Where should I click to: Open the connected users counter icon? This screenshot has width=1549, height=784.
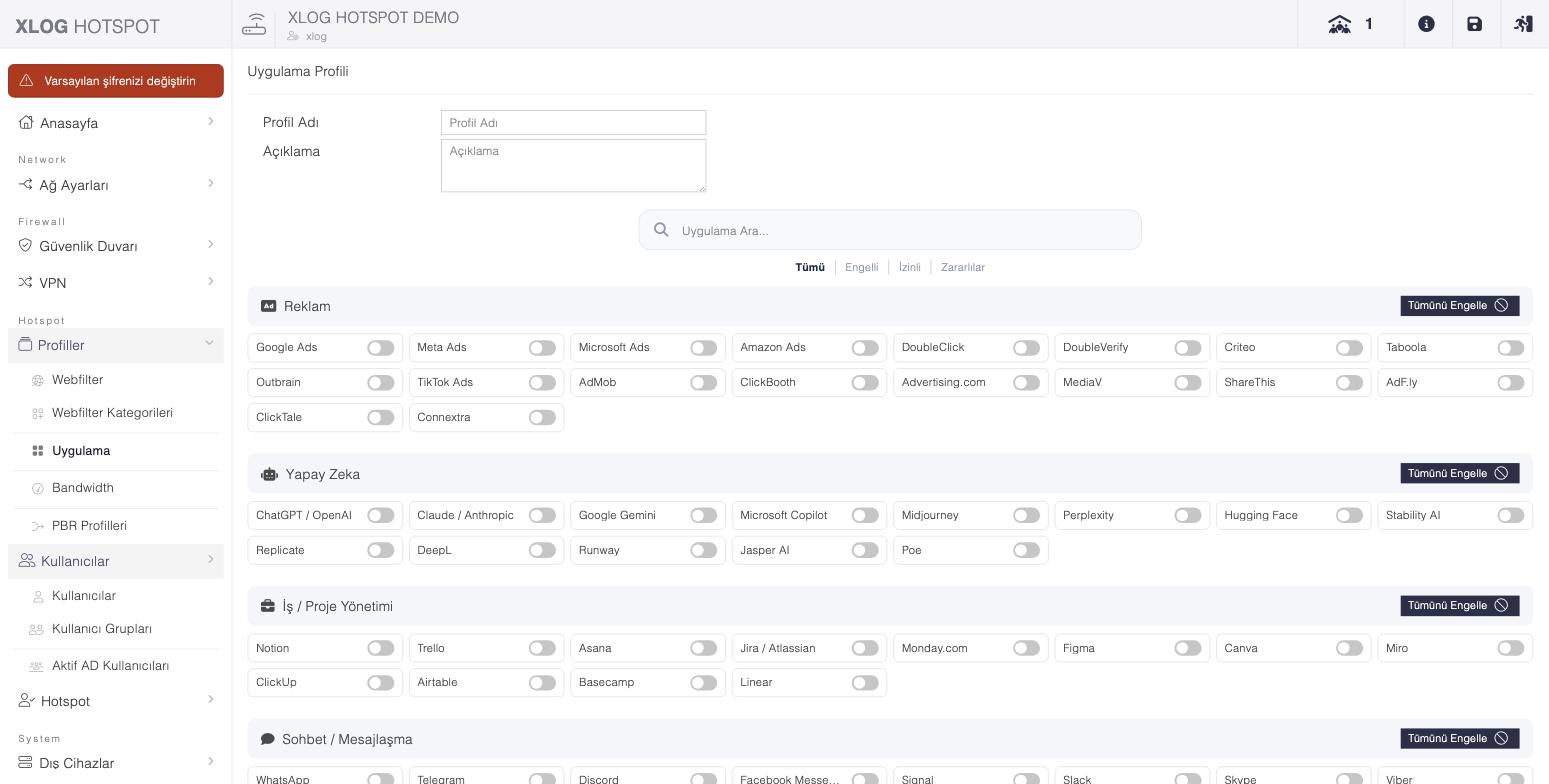point(1339,24)
